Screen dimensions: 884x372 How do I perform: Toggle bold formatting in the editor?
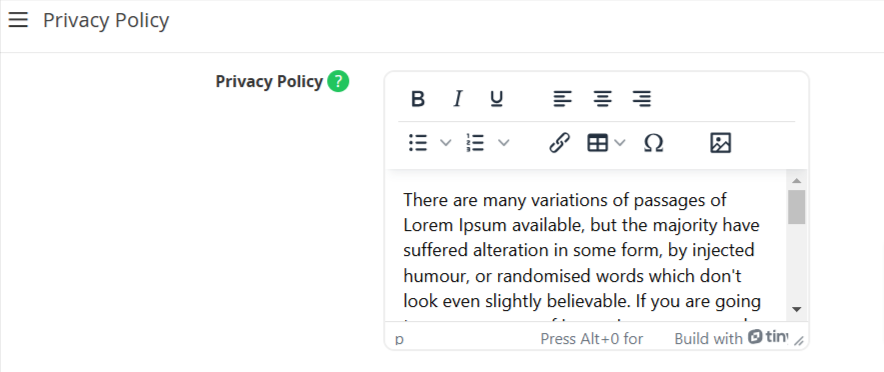tap(418, 99)
